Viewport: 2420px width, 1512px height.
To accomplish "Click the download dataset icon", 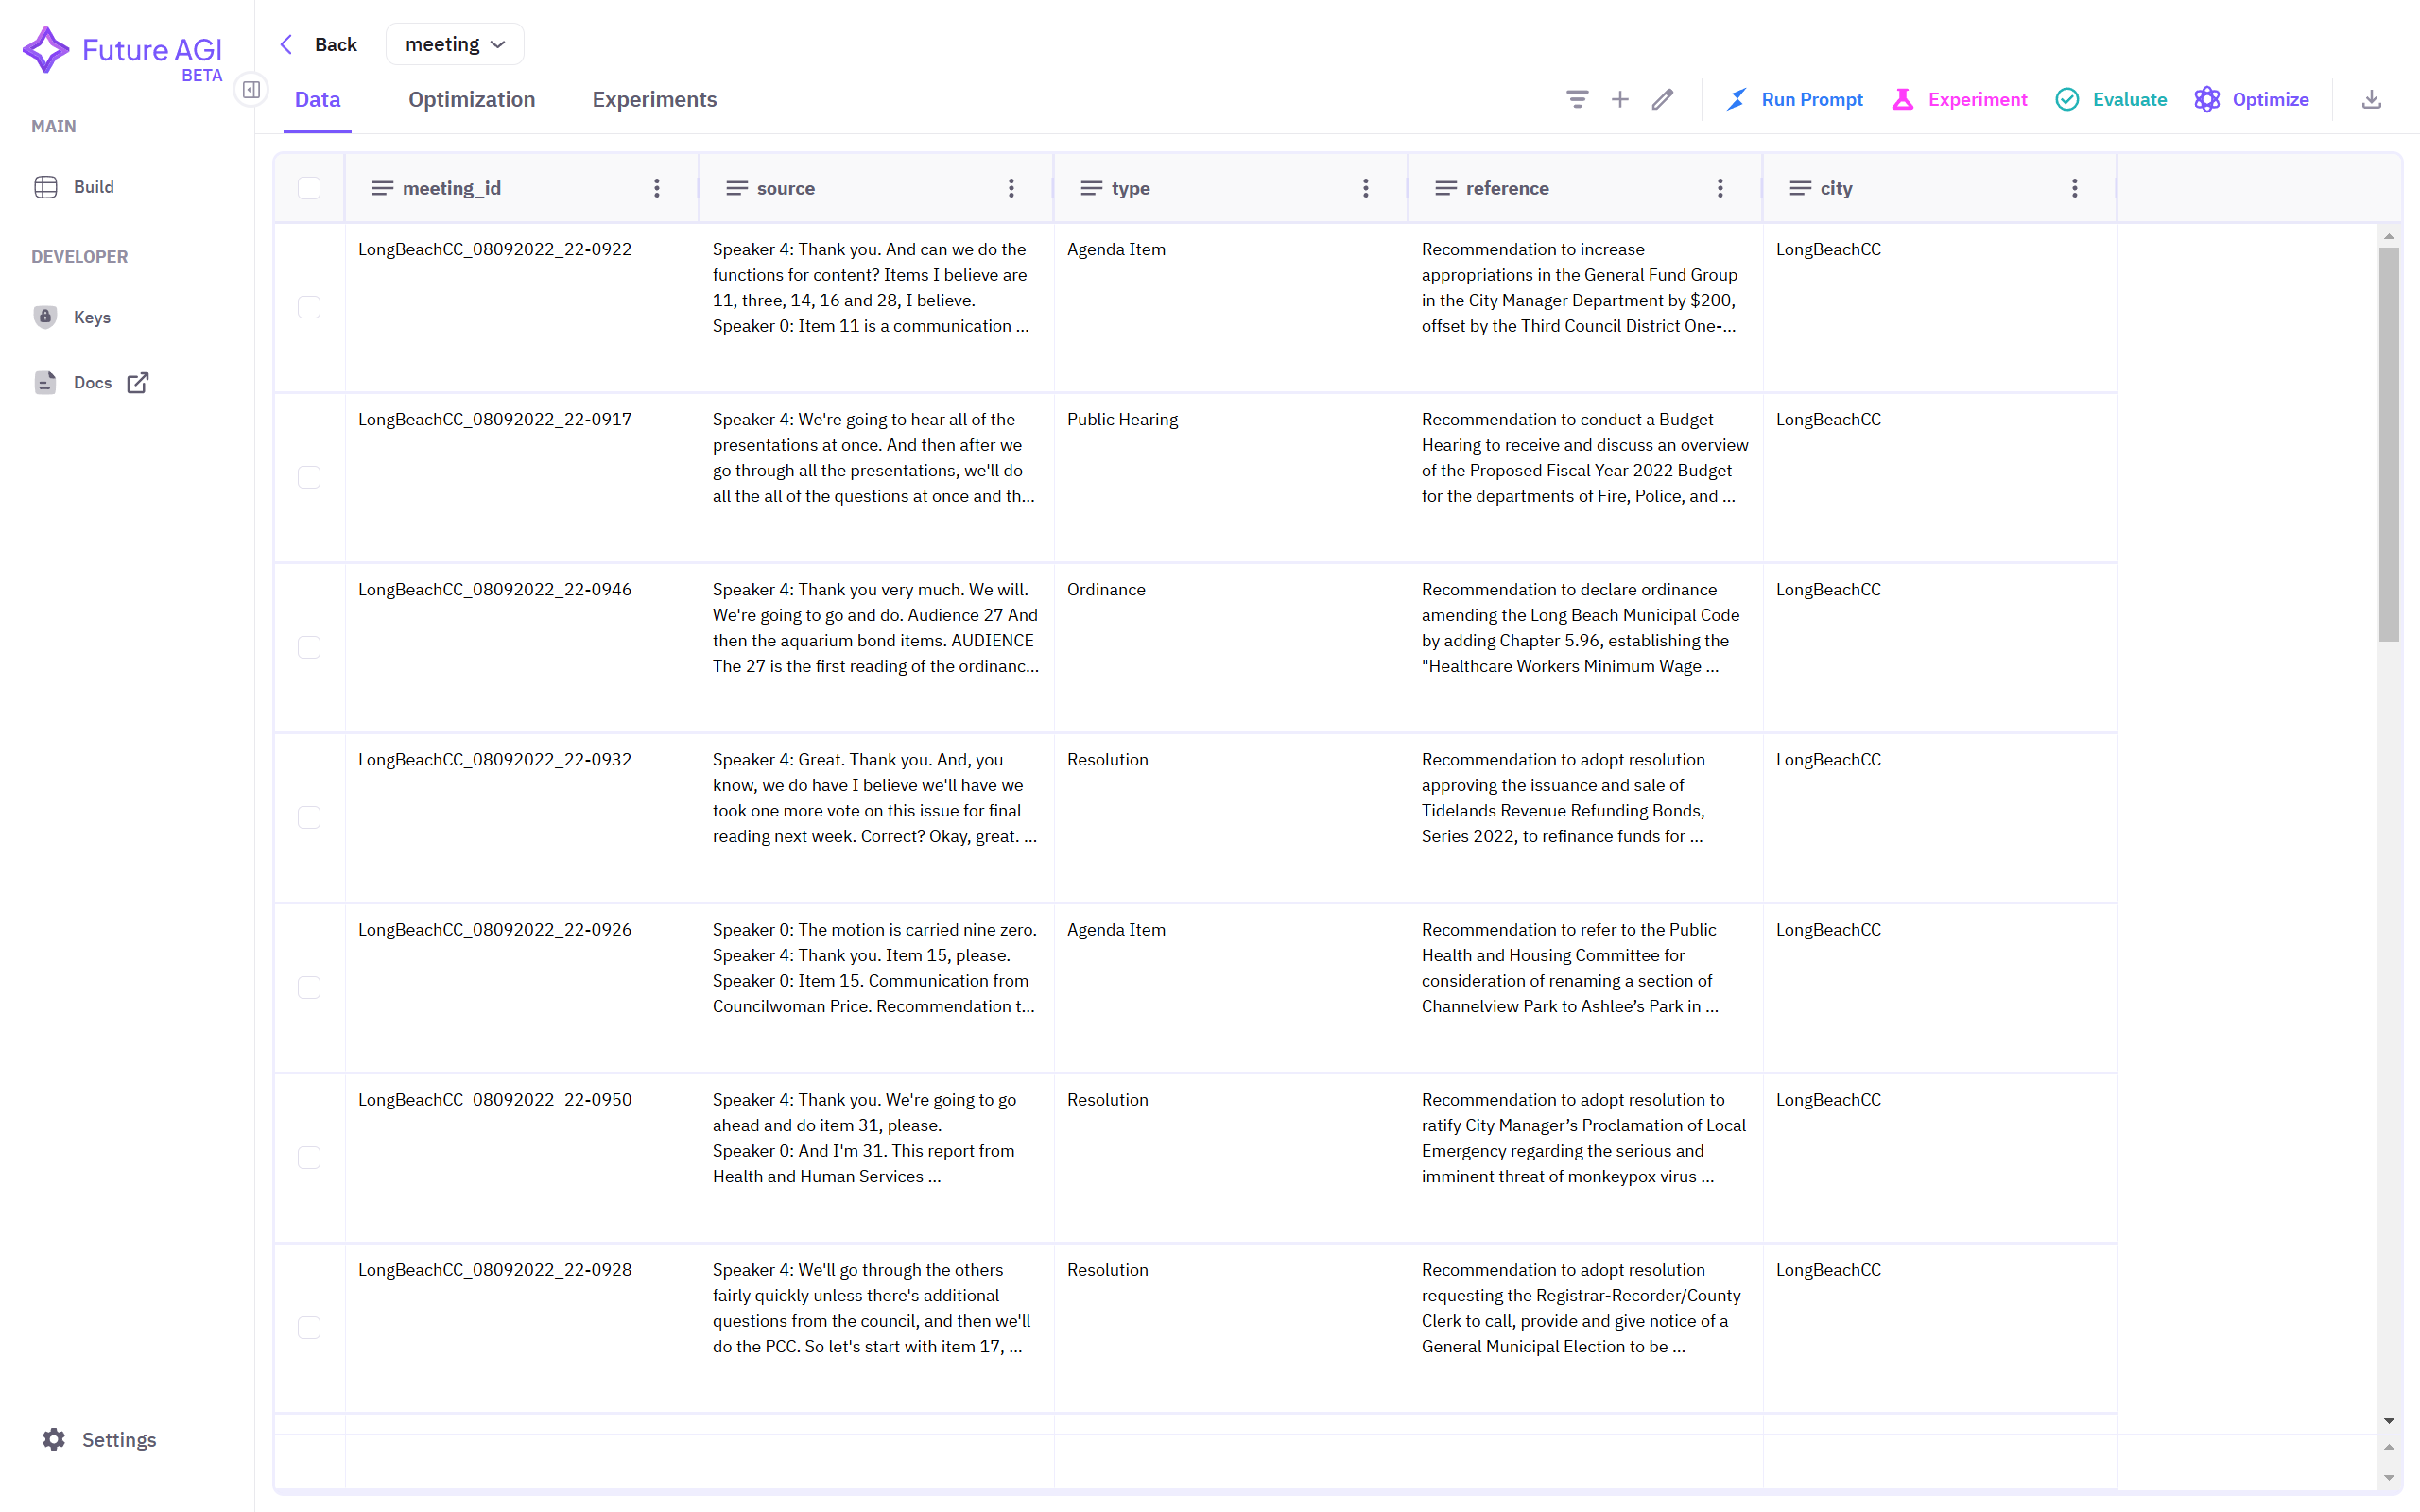I will (x=2371, y=99).
